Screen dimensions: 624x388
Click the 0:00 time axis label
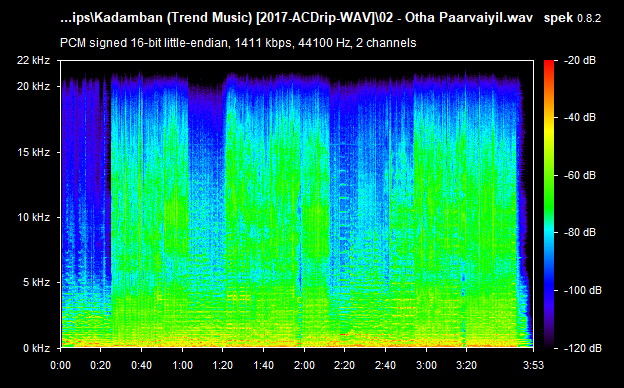[60, 365]
